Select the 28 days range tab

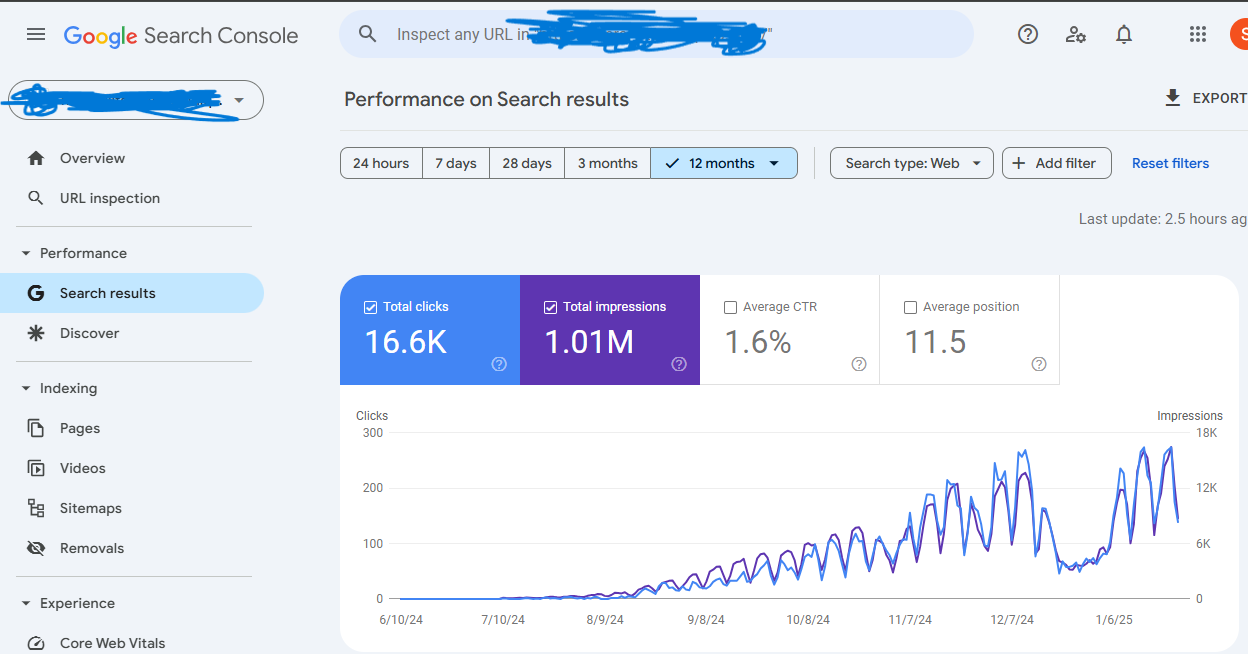pos(527,163)
